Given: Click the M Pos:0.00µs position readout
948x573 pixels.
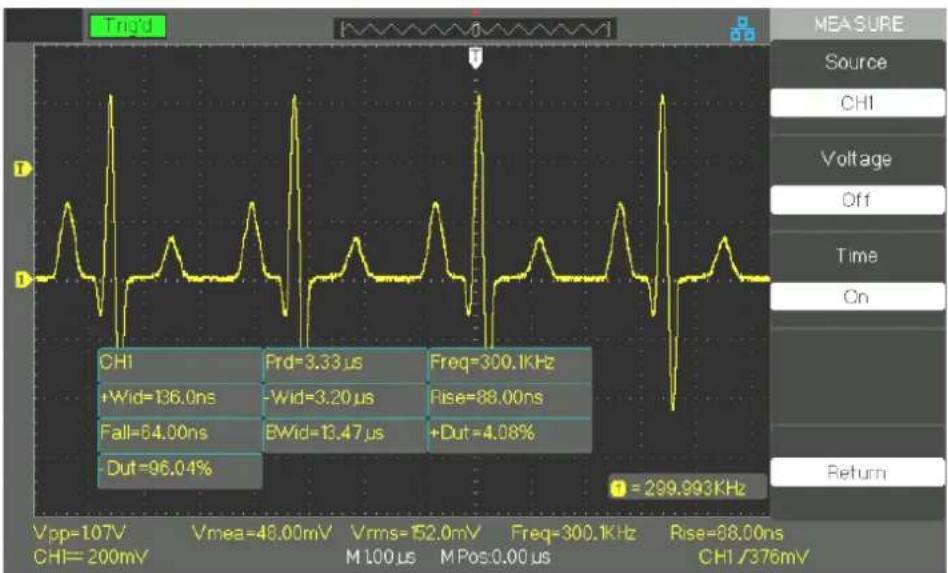Looking at the screenshot, I should coord(496,557).
